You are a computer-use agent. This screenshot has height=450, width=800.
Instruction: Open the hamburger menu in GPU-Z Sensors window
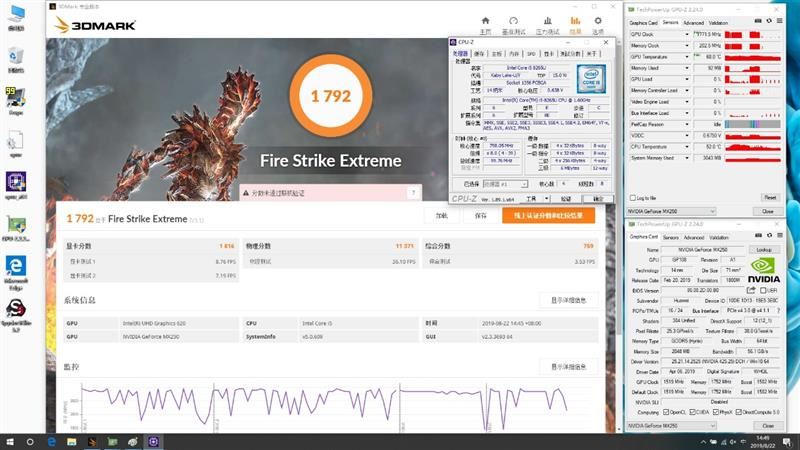point(779,21)
